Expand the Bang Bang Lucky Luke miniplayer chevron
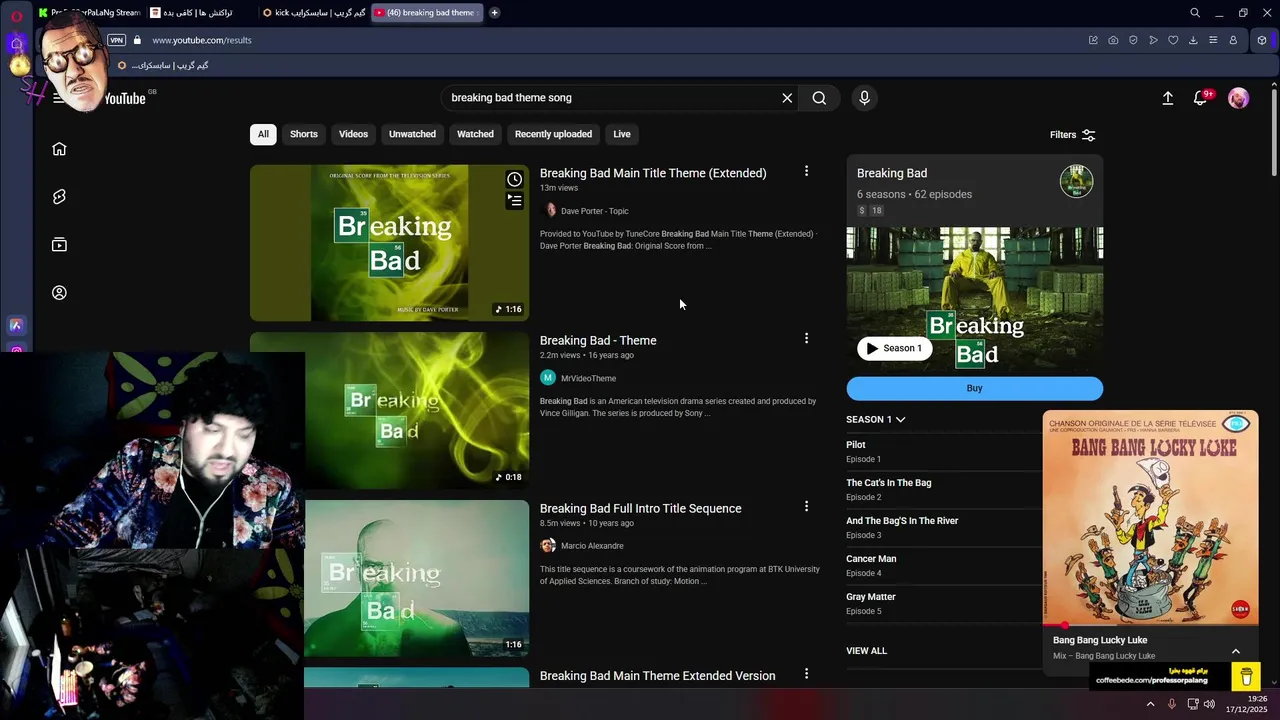1280x720 pixels. (x=1236, y=651)
